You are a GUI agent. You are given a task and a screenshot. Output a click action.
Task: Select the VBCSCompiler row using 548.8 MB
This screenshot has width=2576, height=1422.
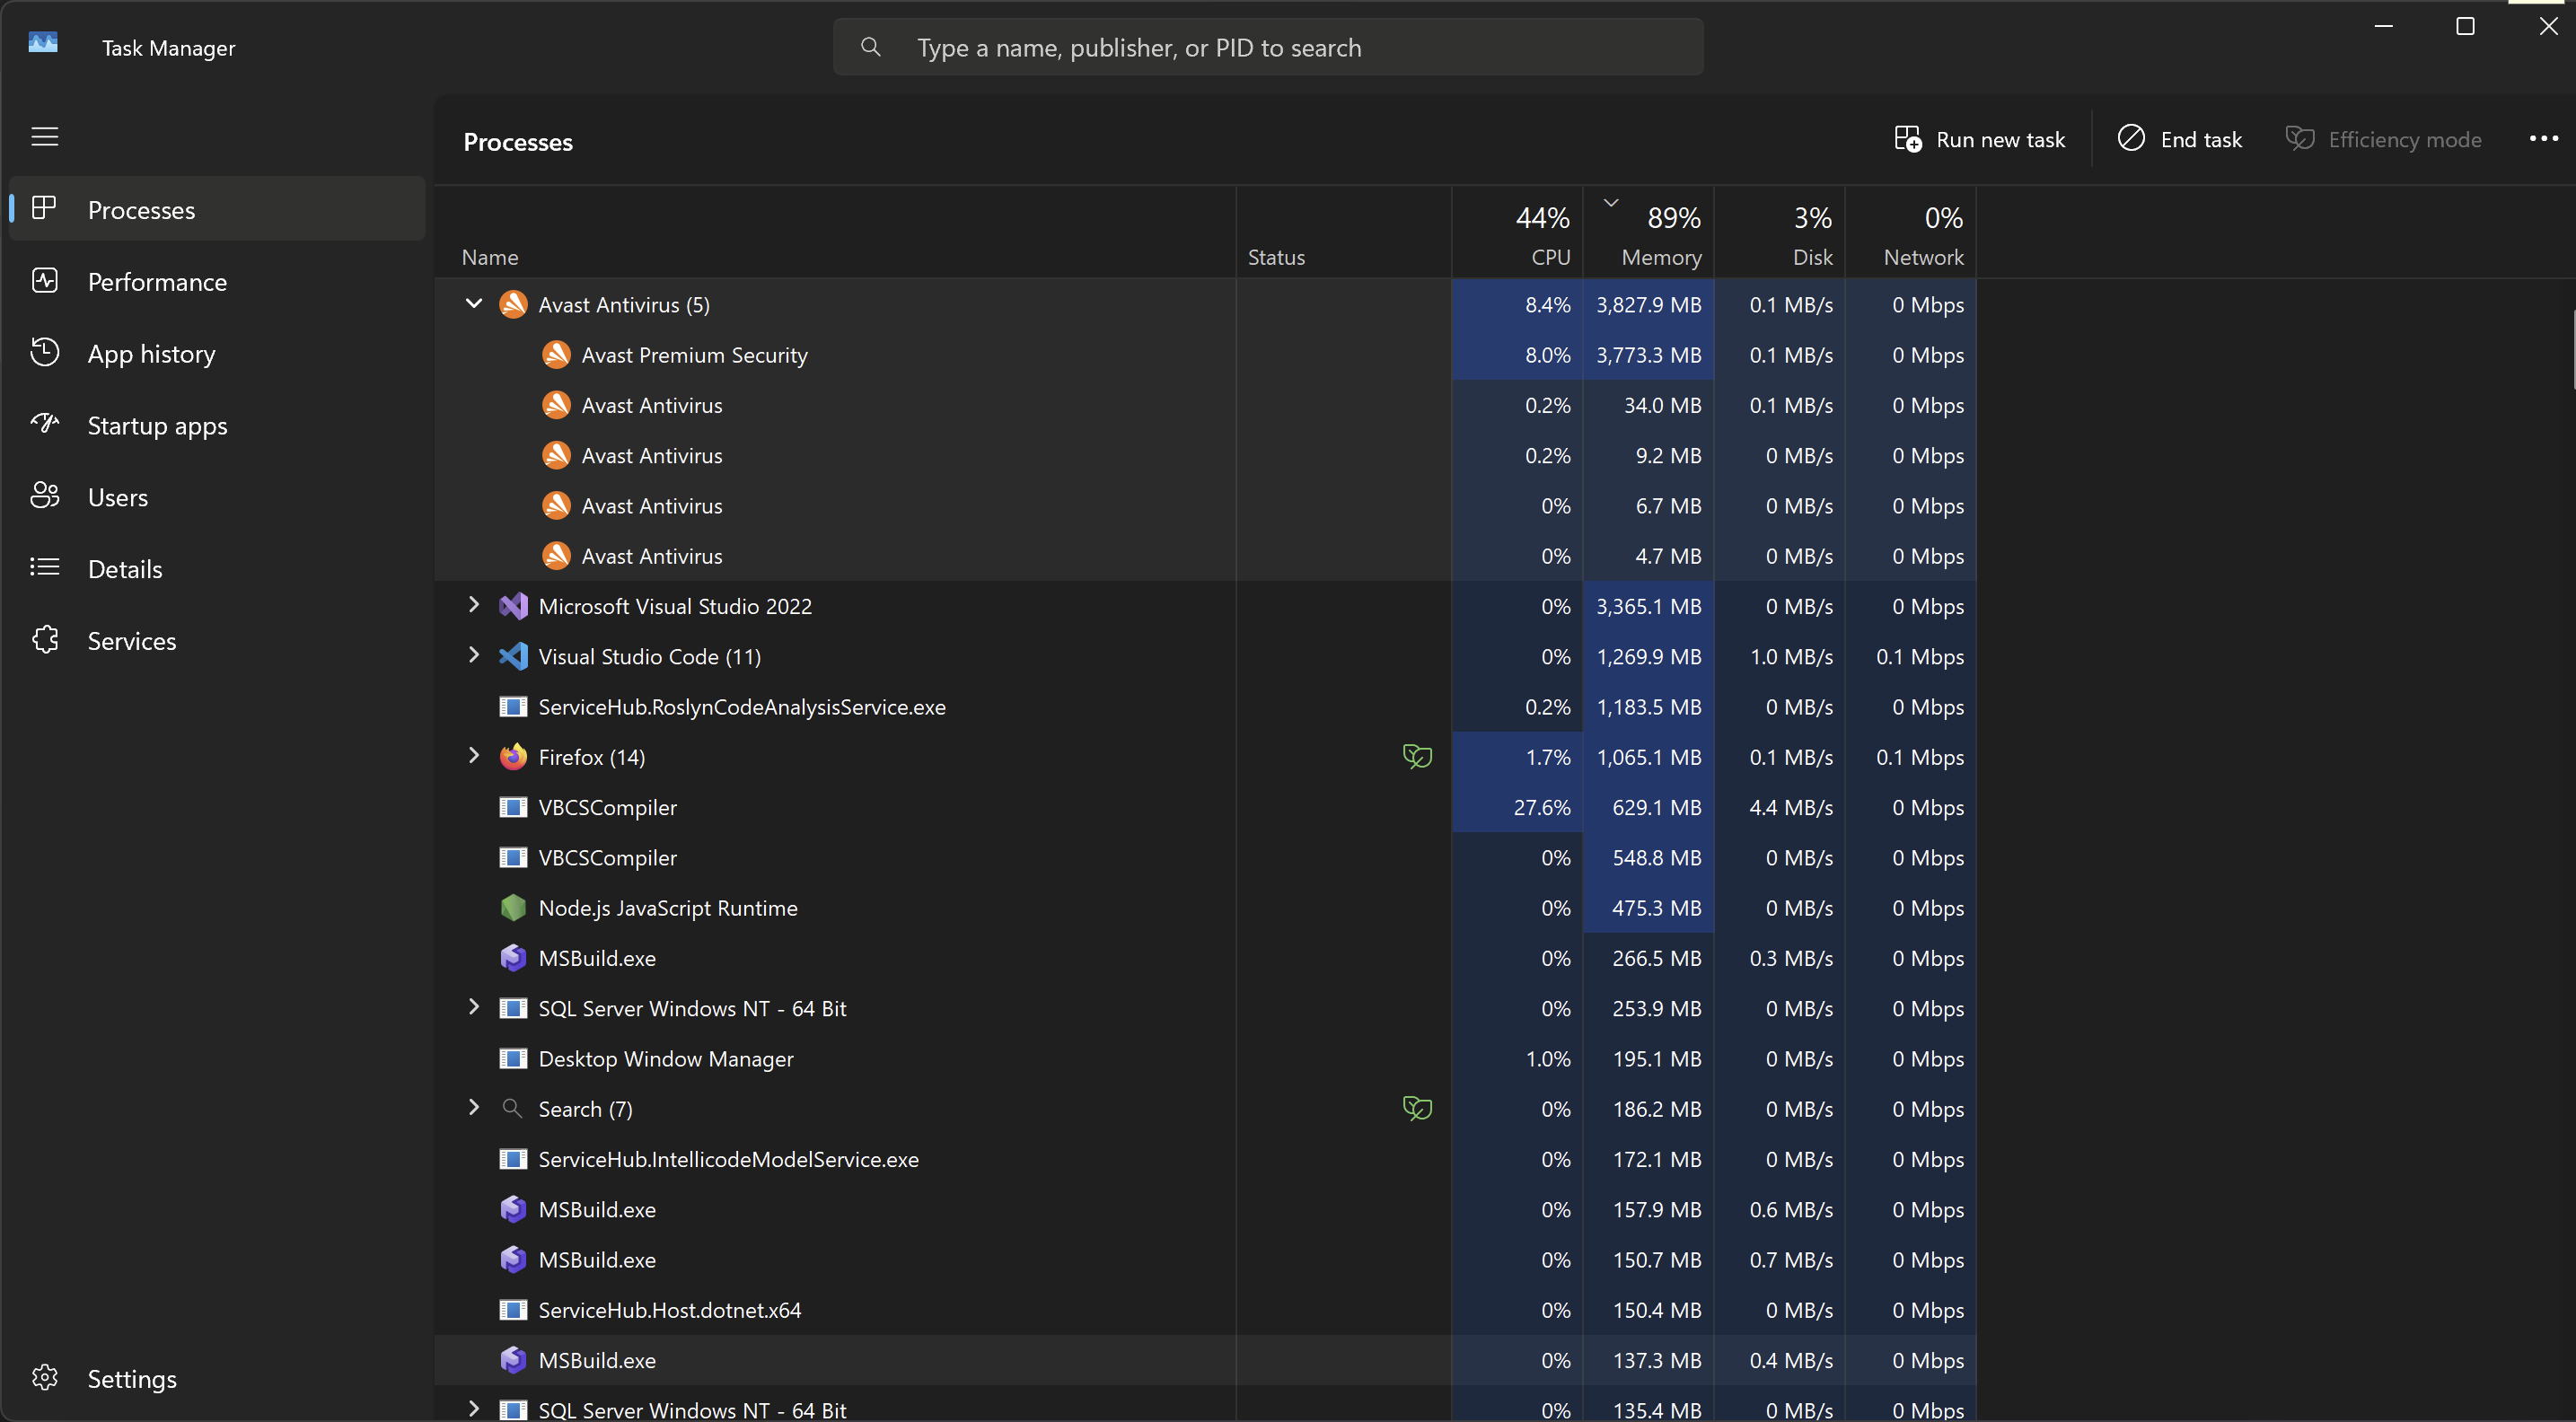1205,857
